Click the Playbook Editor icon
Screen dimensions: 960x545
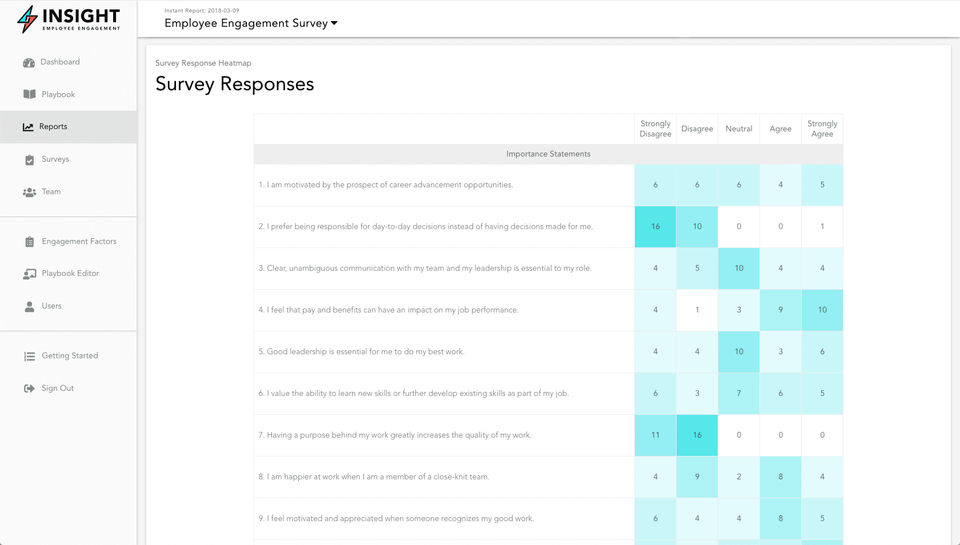[29, 274]
